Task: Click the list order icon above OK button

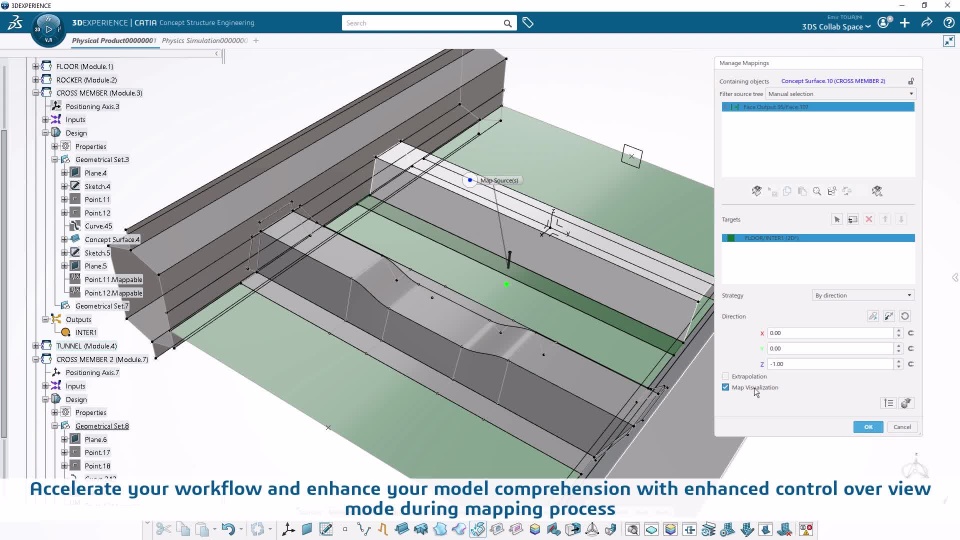Action: click(x=888, y=403)
